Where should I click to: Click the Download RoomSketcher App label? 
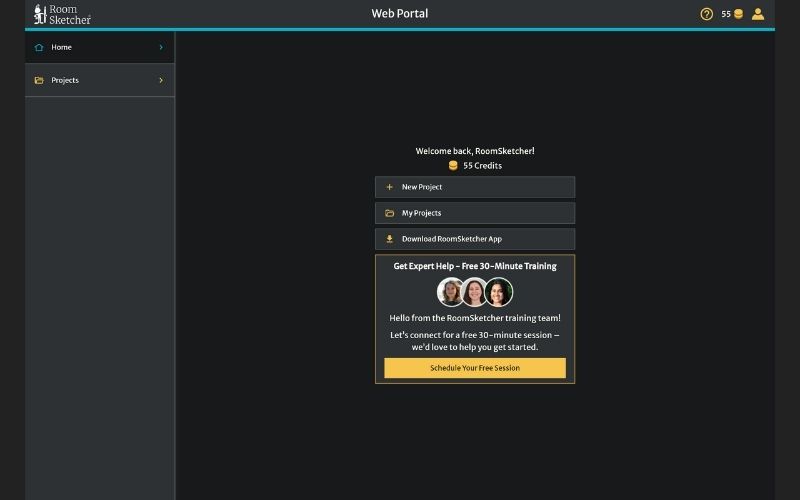click(x=451, y=239)
